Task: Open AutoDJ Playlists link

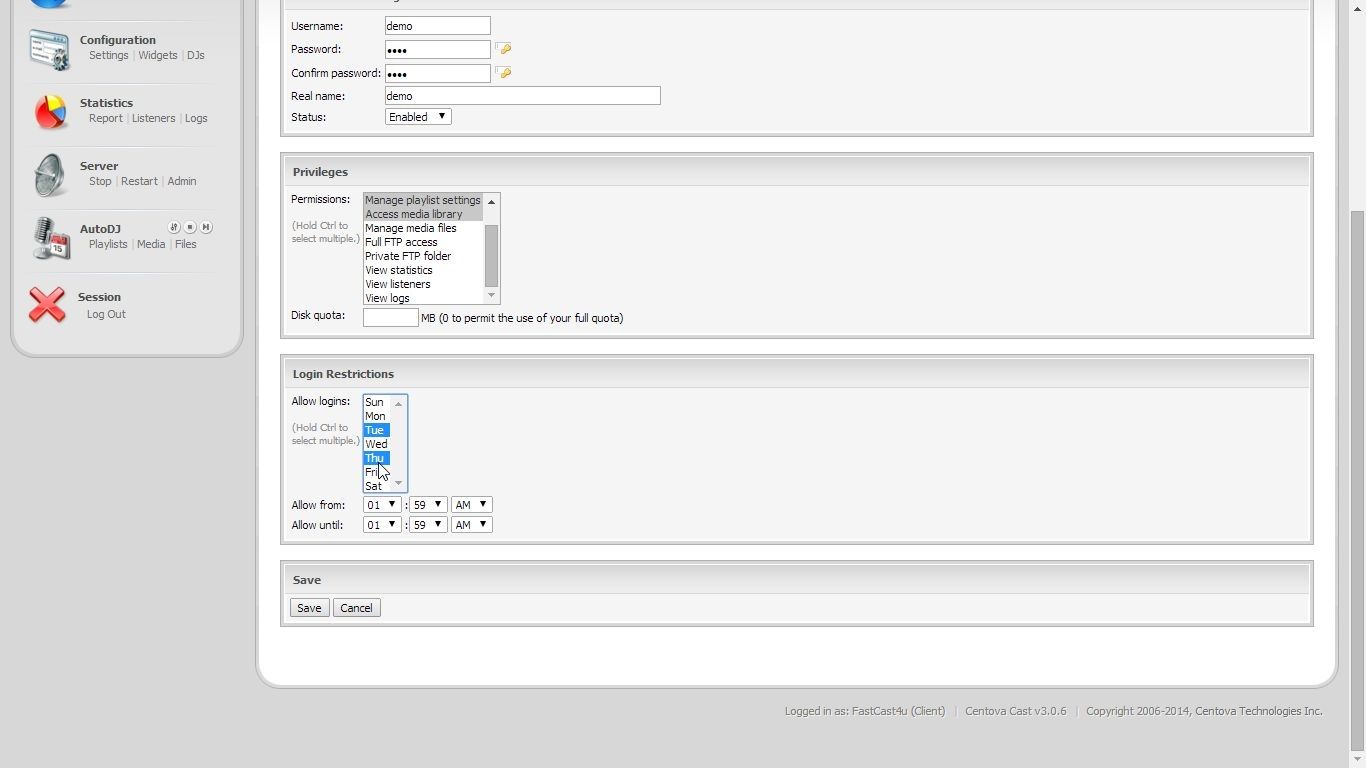Action: click(x=108, y=244)
